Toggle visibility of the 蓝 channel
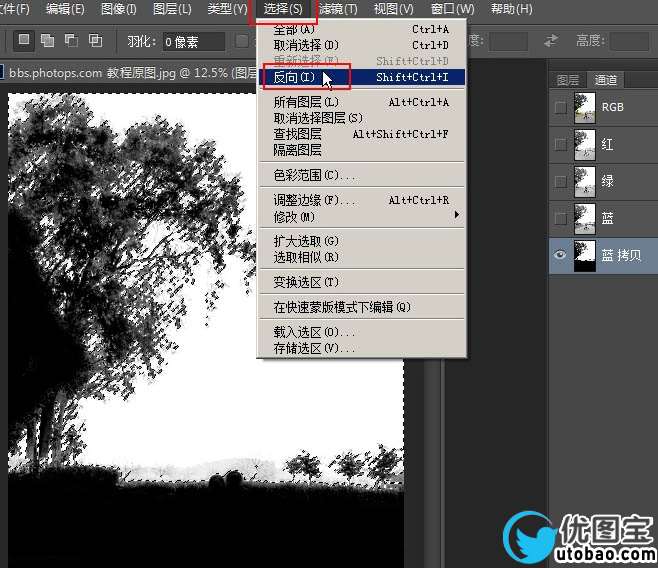The width and height of the screenshot is (658, 568). pyautogui.click(x=561, y=218)
